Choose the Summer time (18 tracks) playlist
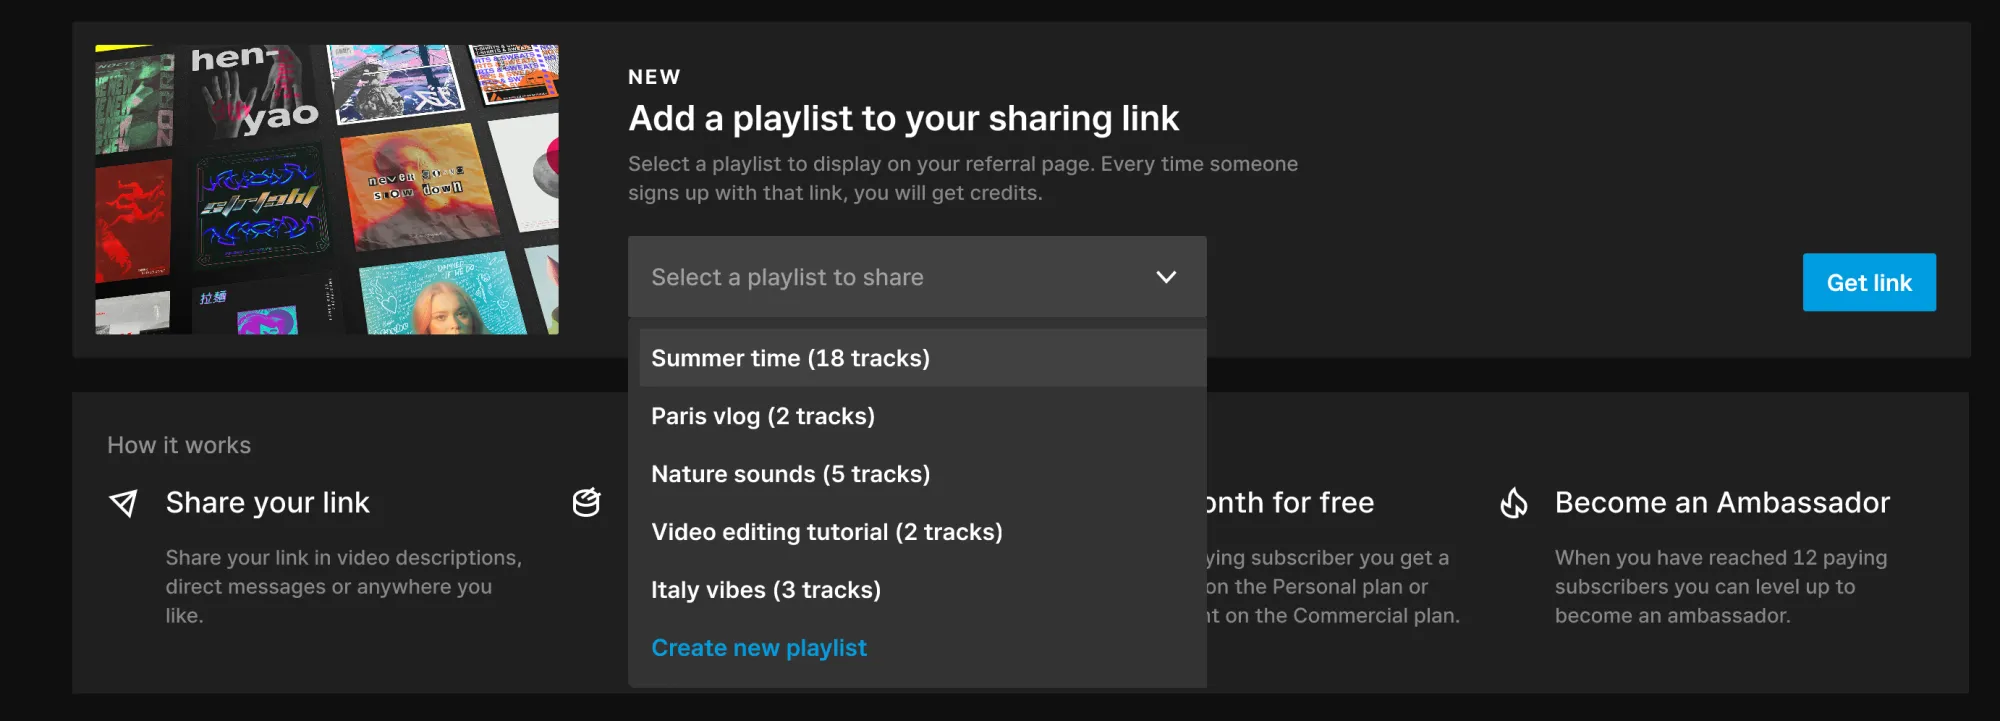2000x721 pixels. point(790,358)
